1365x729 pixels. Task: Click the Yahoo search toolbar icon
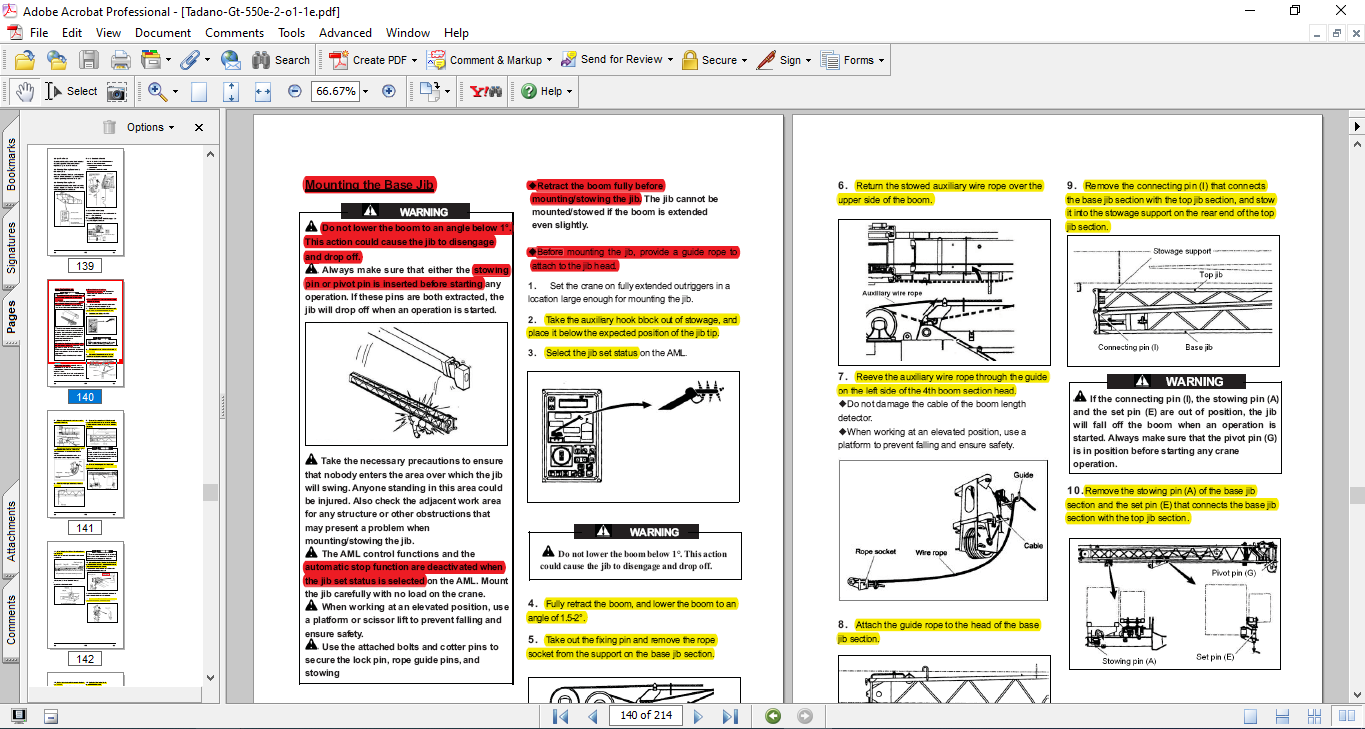[486, 91]
